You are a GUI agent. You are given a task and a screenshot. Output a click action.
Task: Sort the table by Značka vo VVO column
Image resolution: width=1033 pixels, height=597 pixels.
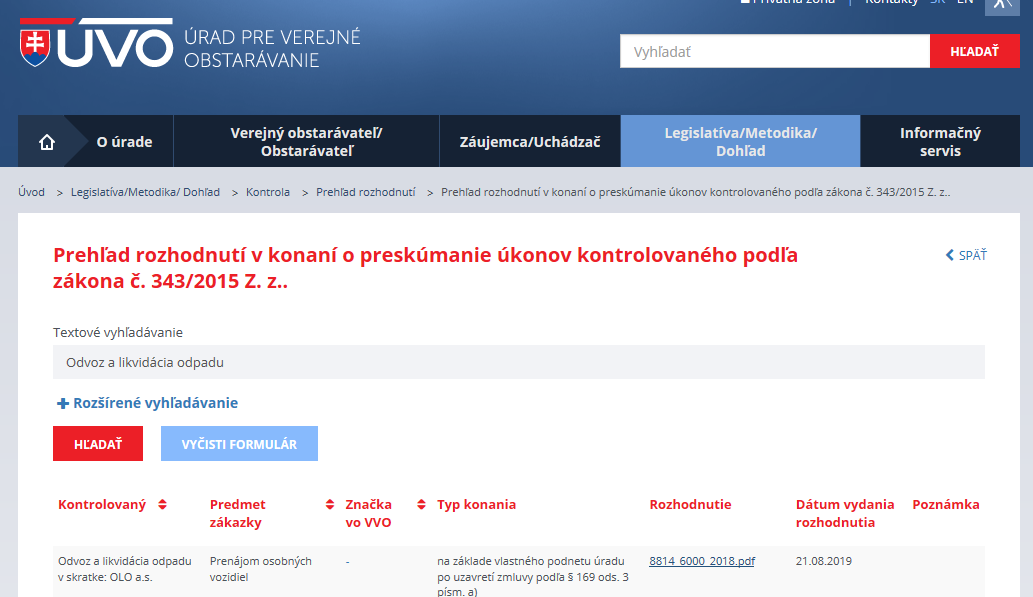tap(421, 505)
